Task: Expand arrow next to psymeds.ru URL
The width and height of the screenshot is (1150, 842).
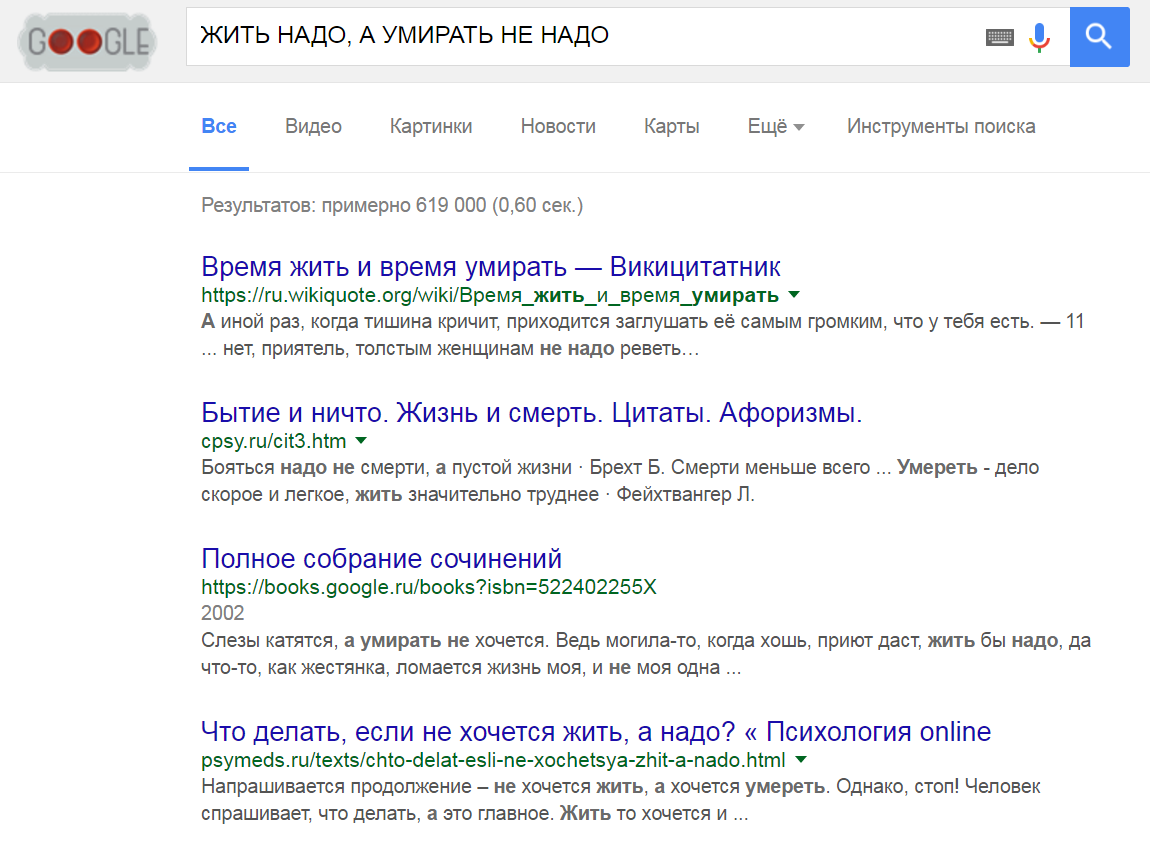Action: [x=801, y=759]
